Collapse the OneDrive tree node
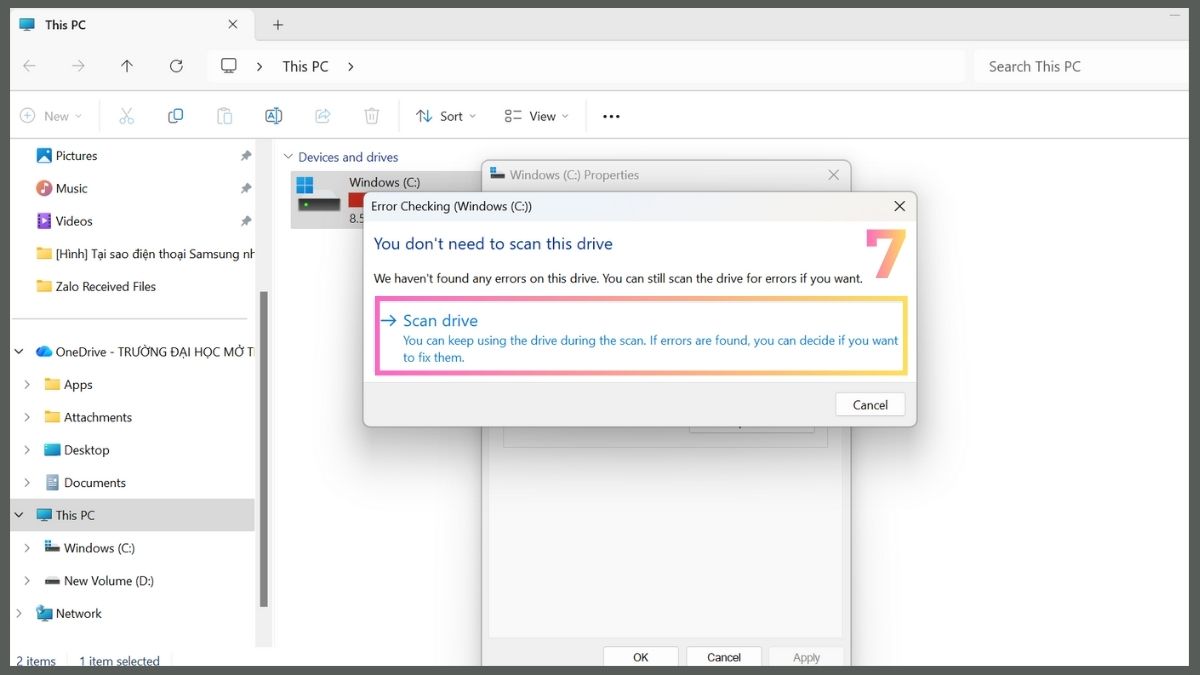This screenshot has height=675, width=1200. (x=19, y=352)
